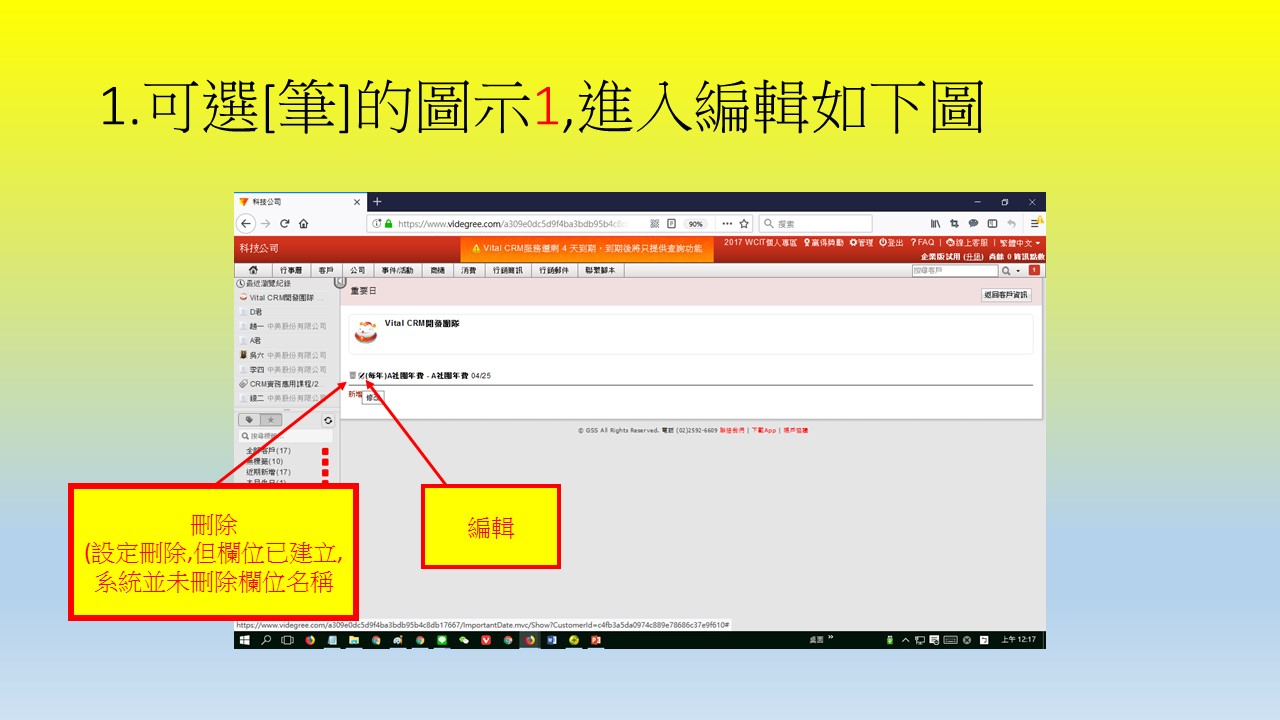The height and width of the screenshot is (720, 1280).
Task: Toggle the sidebar icon in browser toolbar
Action: (x=993, y=224)
